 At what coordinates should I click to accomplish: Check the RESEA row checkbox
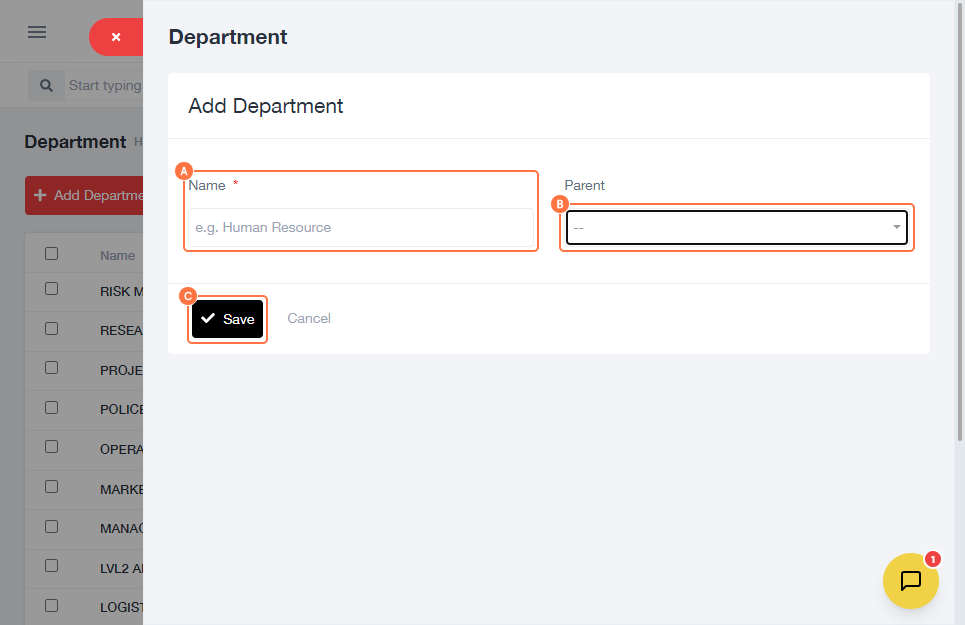tap(51, 328)
